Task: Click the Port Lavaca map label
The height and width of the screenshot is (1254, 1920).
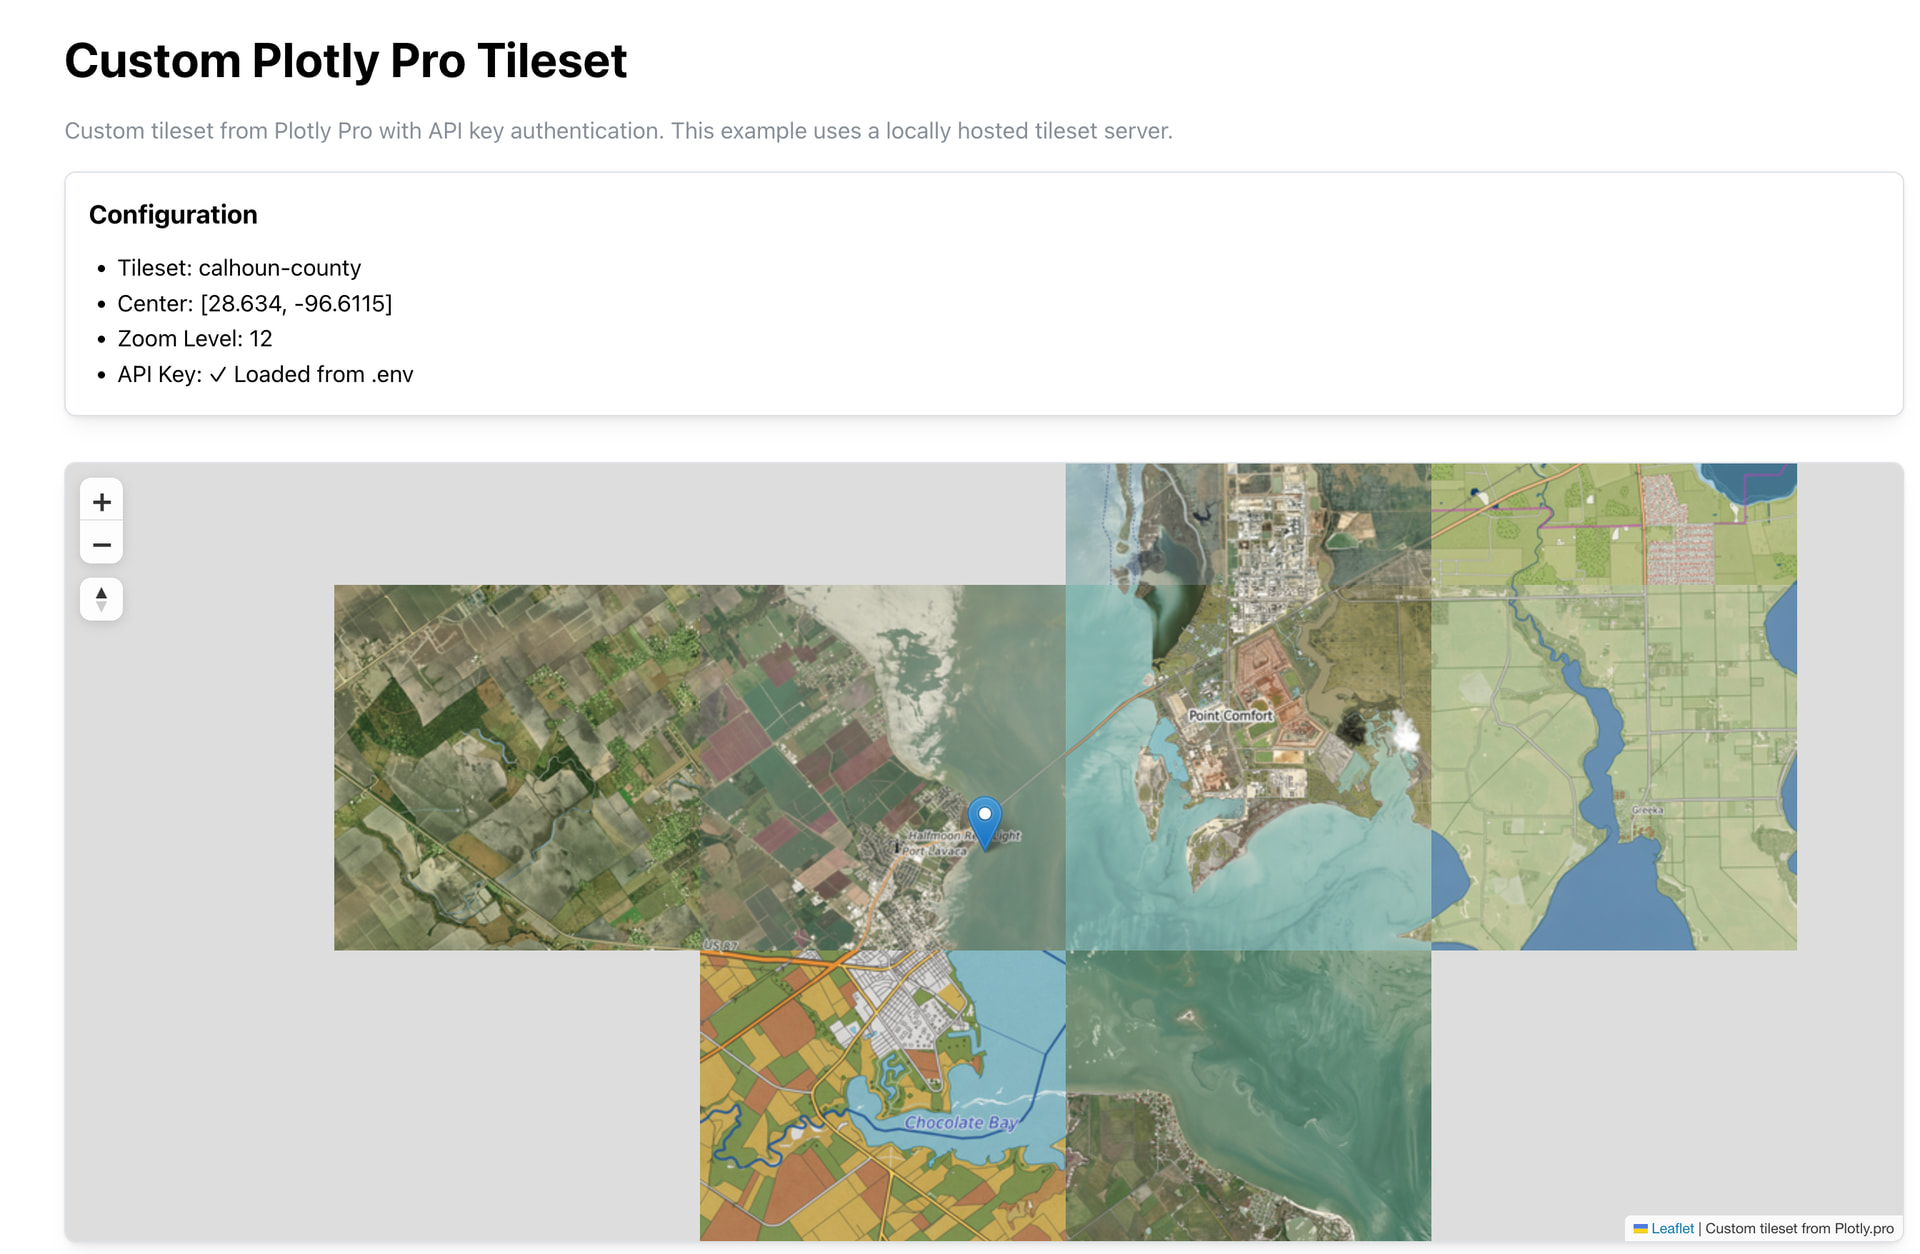Action: (935, 851)
